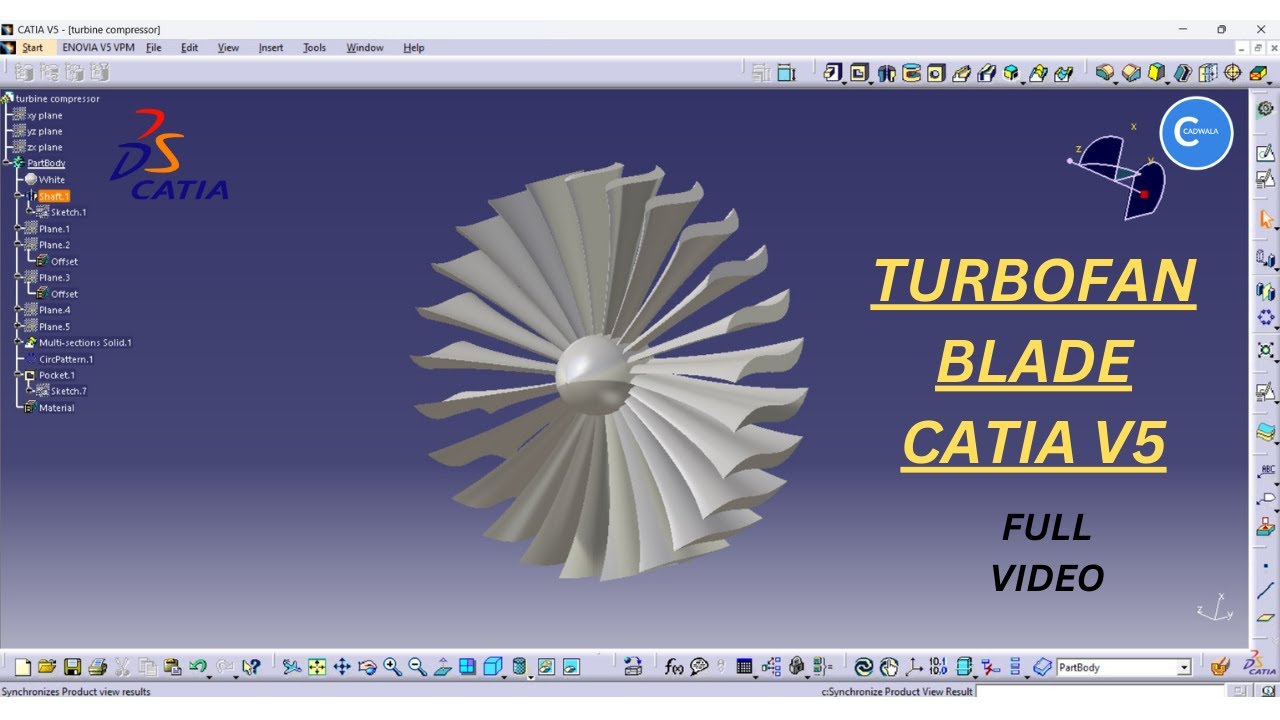Open the ENOVIA V5 VPM menu
The image size is (1280, 720).
point(98,47)
